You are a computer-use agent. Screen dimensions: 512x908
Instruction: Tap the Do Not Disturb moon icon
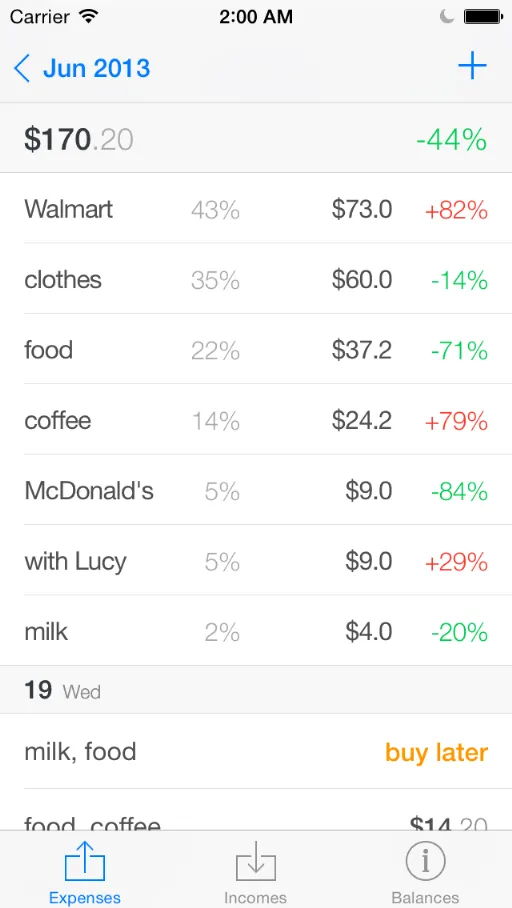click(x=447, y=17)
